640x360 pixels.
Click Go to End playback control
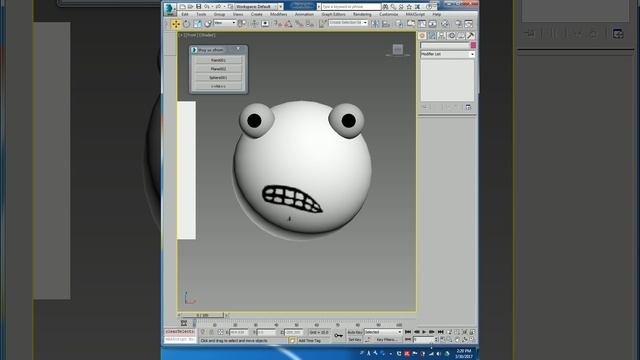pyautogui.click(x=440, y=332)
